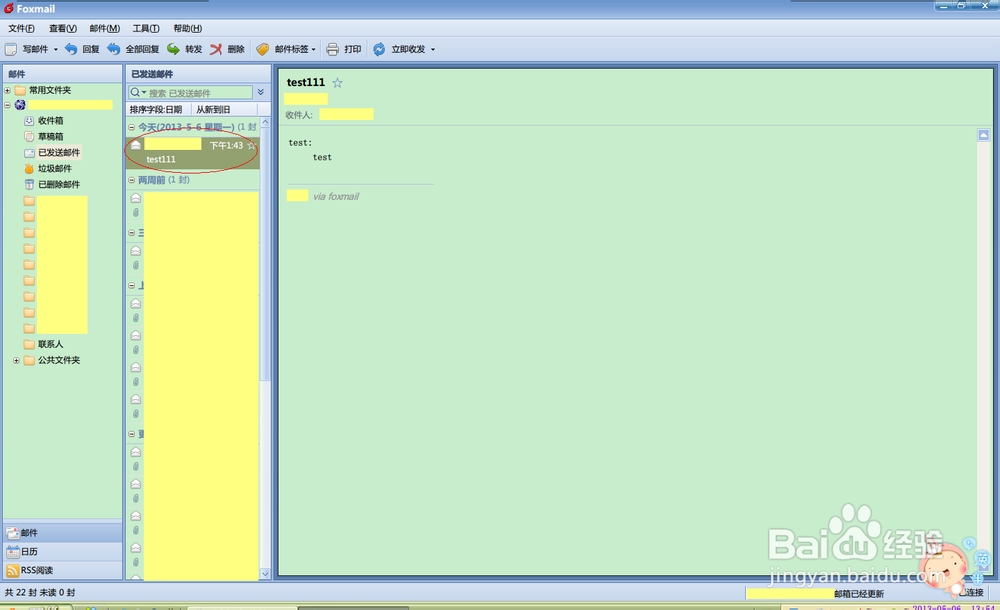
Task: Switch to the RSS阅读 tab
Action: pyautogui.click(x=62, y=570)
